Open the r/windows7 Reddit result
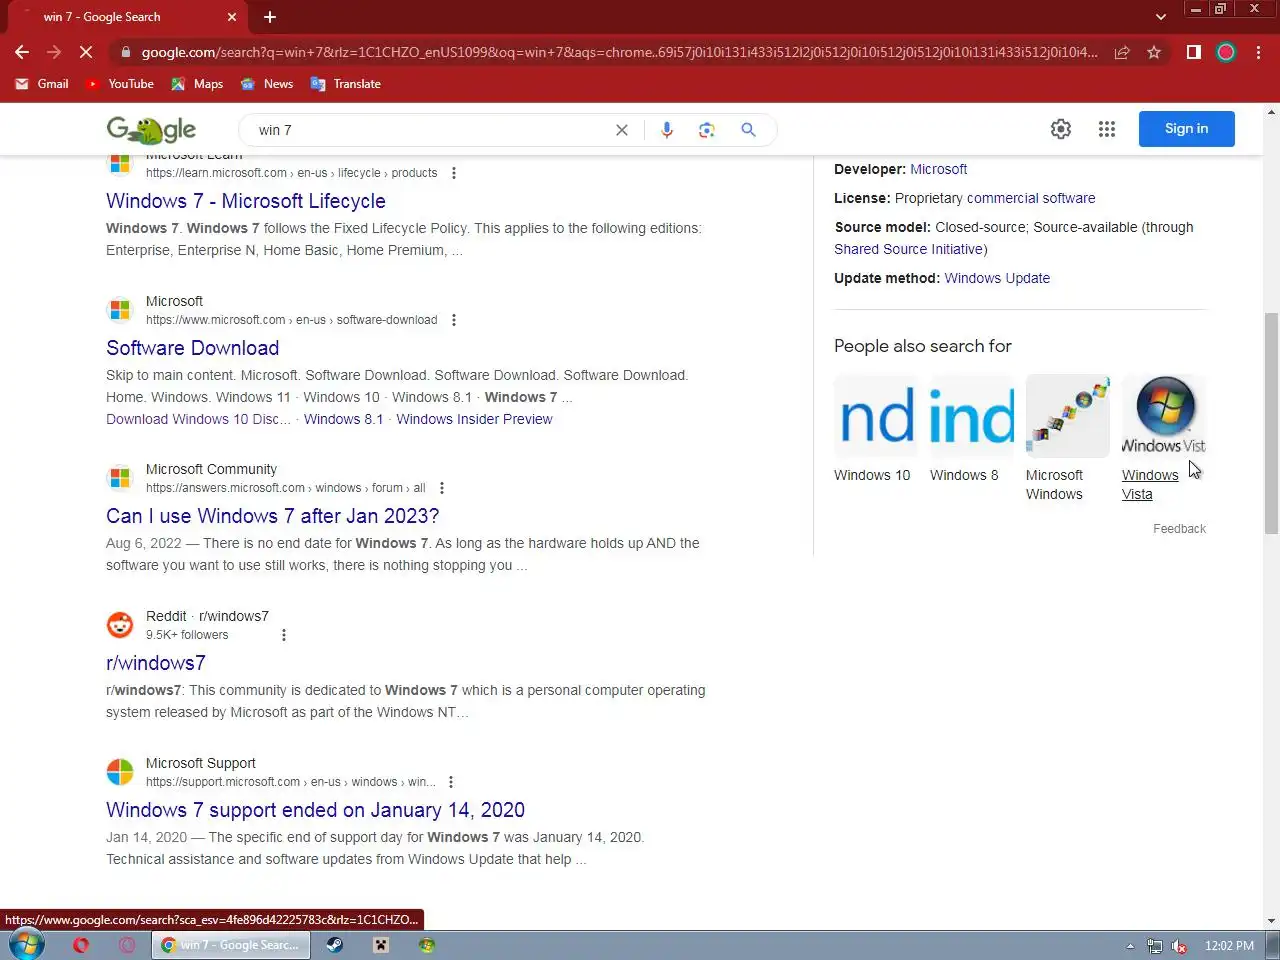 coord(156,663)
